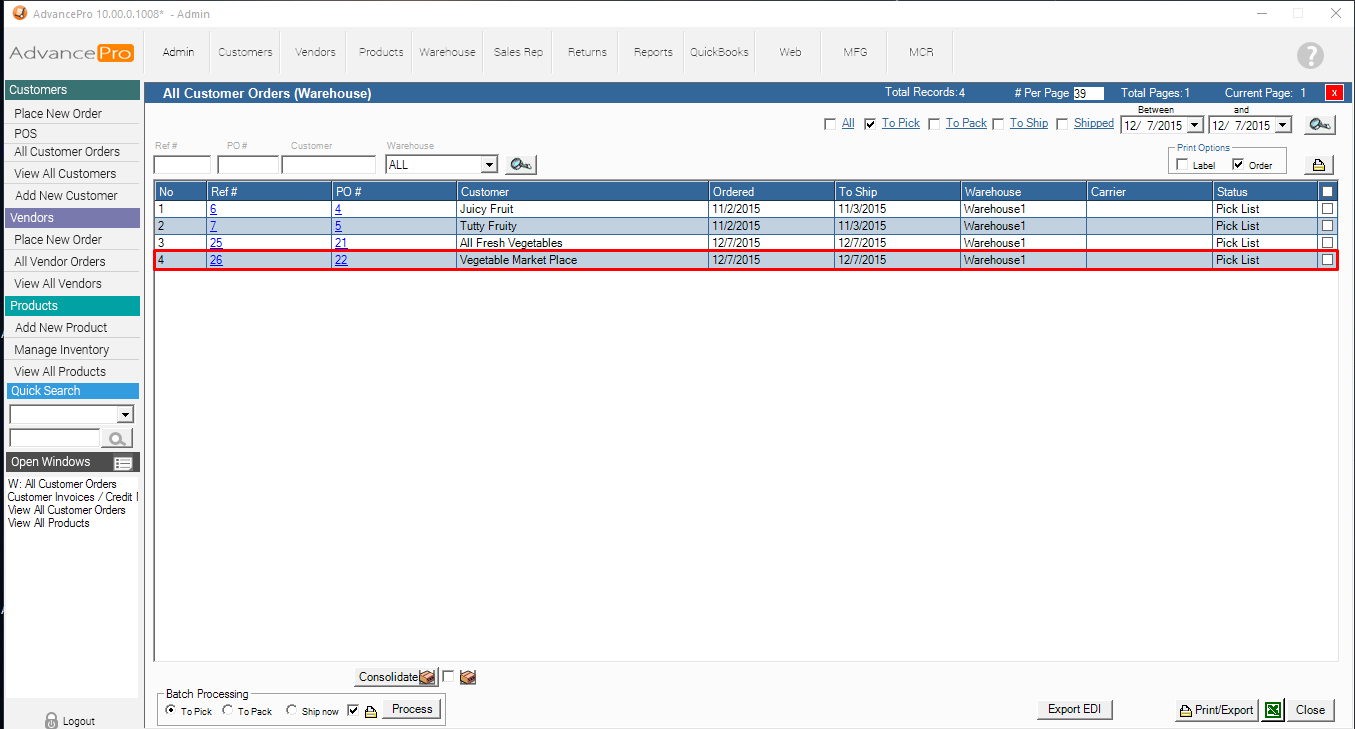Open the Reports menu
The height and width of the screenshot is (729, 1355).
pos(653,52)
